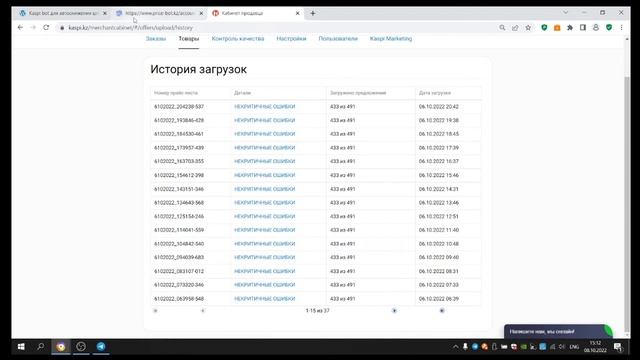This screenshot has height=360, width=640.
Task: Open Chrome from the taskbar
Action: pyautogui.click(x=61, y=347)
